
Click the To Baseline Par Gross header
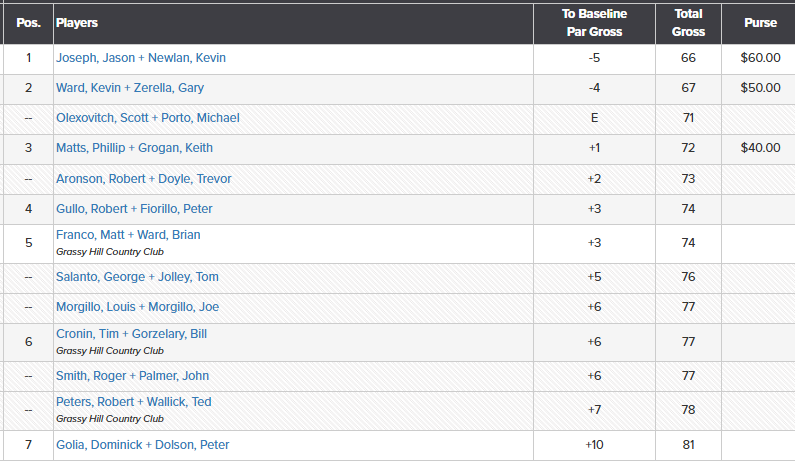593,23
